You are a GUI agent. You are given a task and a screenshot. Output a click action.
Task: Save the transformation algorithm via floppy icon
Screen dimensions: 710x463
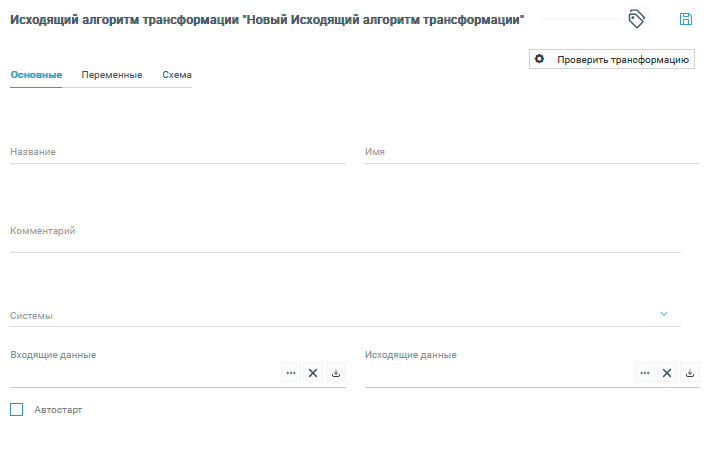(686, 19)
